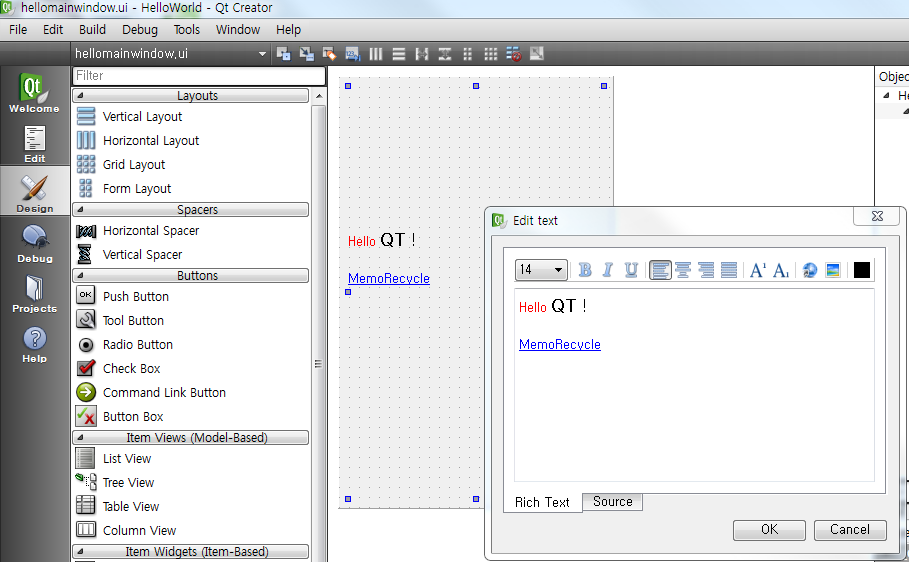Click OK in the Edit text dialog

click(769, 530)
